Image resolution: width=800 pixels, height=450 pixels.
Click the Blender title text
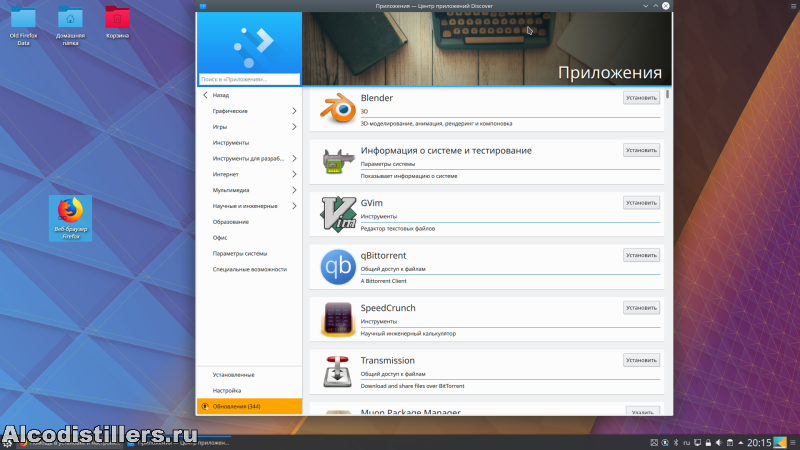point(377,98)
